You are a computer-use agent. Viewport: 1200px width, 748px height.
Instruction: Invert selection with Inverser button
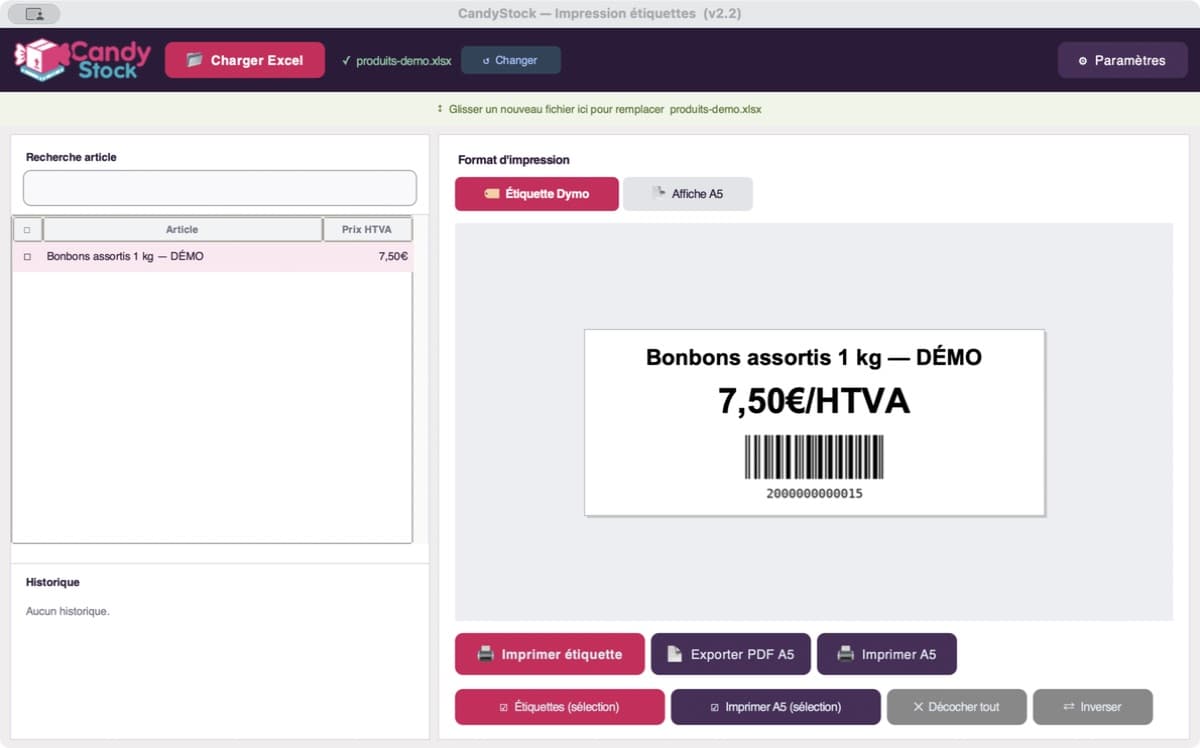(1093, 707)
